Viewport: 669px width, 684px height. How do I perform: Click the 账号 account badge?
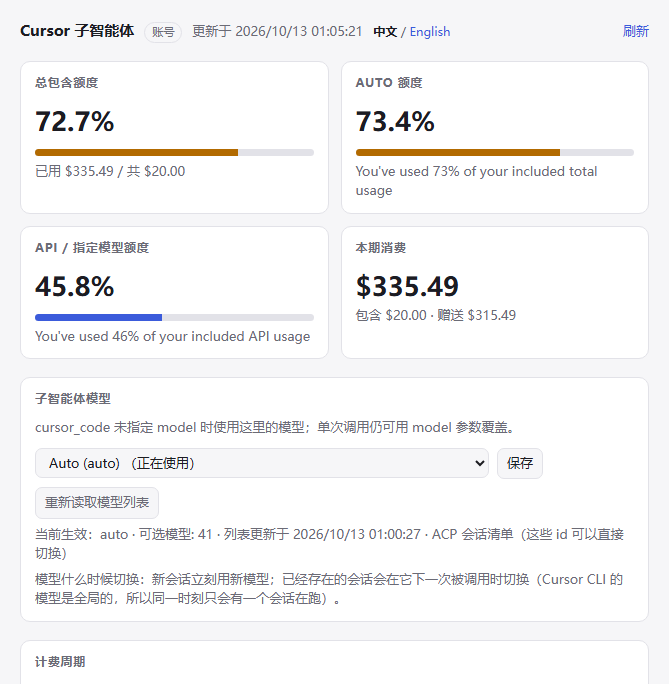(163, 32)
